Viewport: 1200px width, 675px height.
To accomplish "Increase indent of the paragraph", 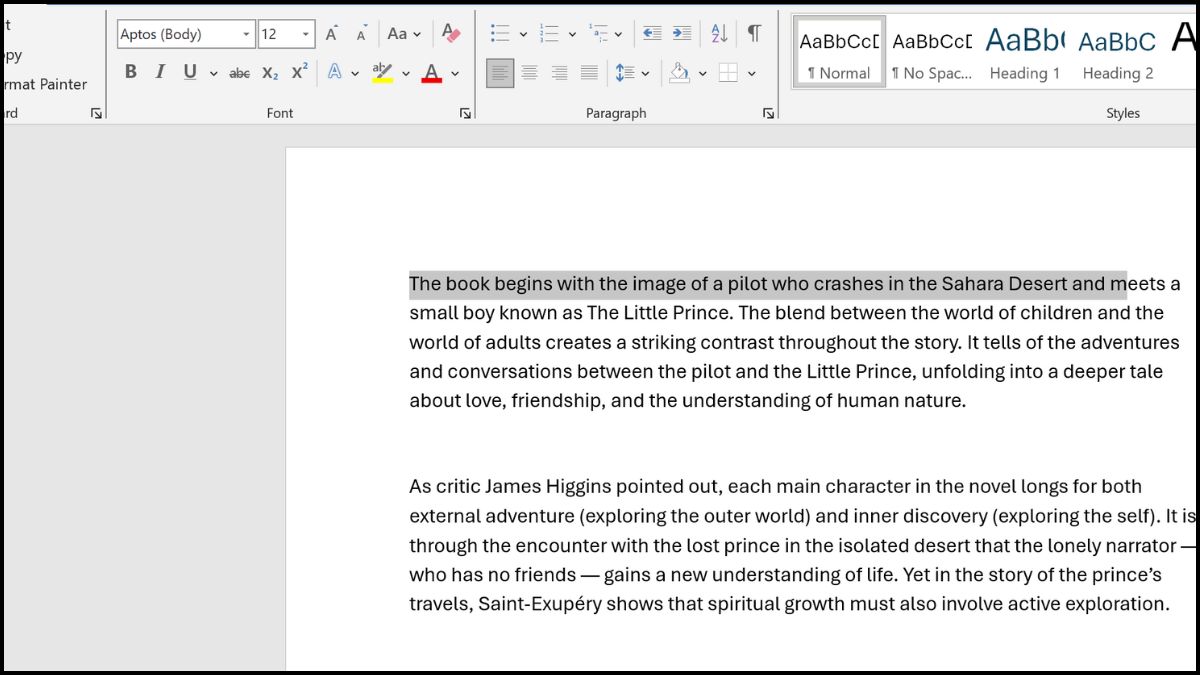I will pyautogui.click(x=682, y=34).
